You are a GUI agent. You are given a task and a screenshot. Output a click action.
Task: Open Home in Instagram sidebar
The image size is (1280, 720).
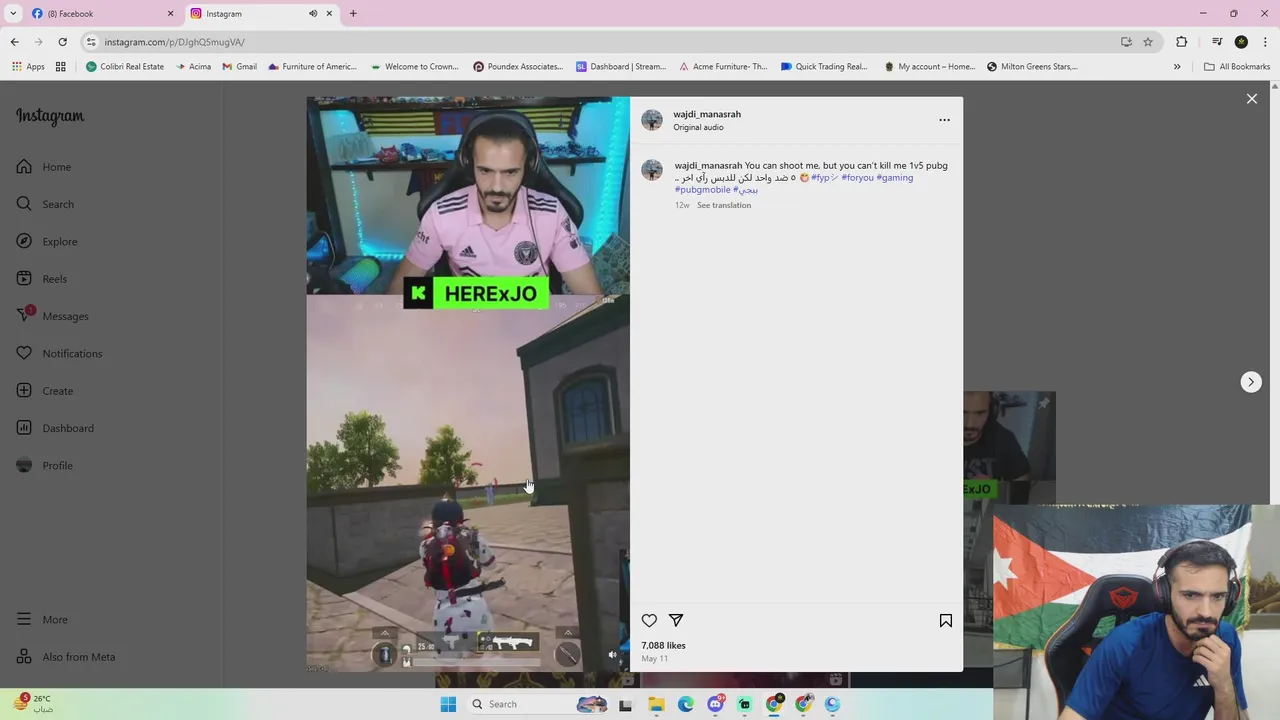point(56,167)
